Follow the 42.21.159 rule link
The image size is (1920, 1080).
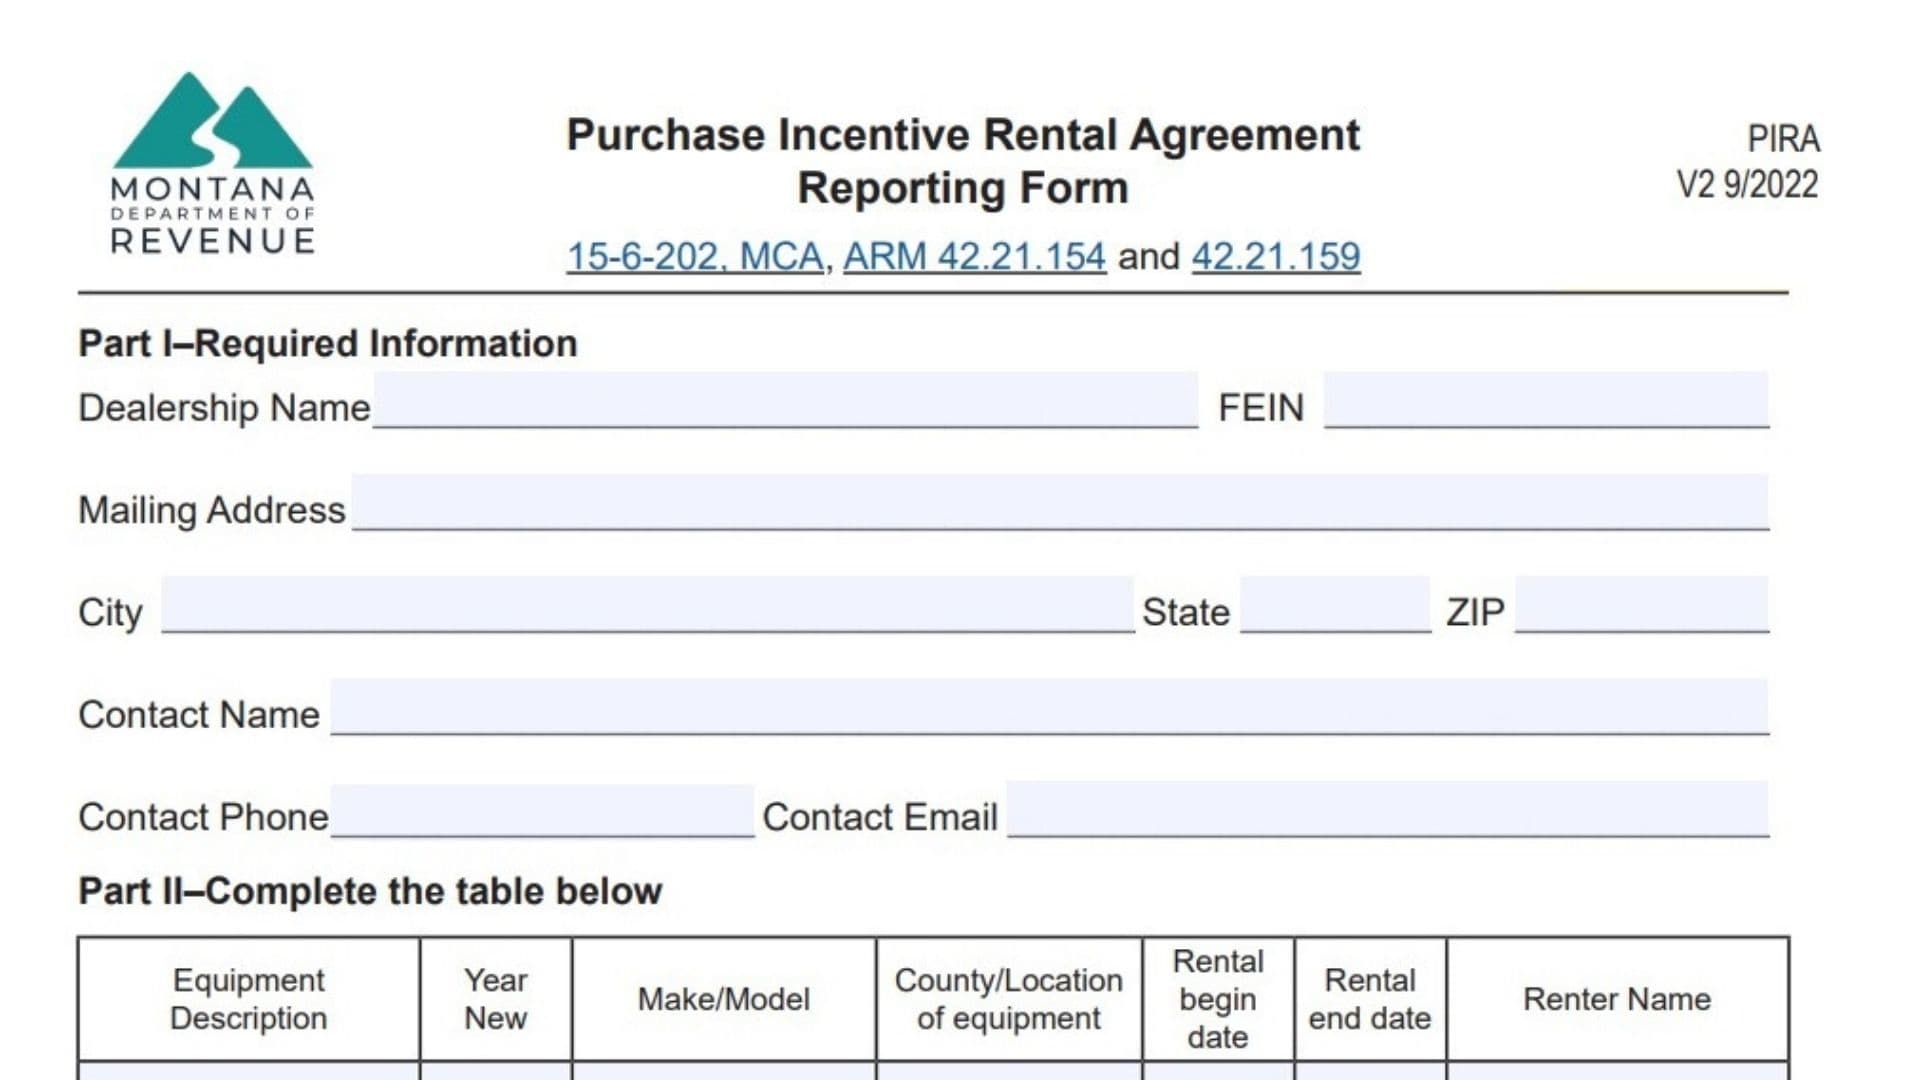(x=1275, y=257)
